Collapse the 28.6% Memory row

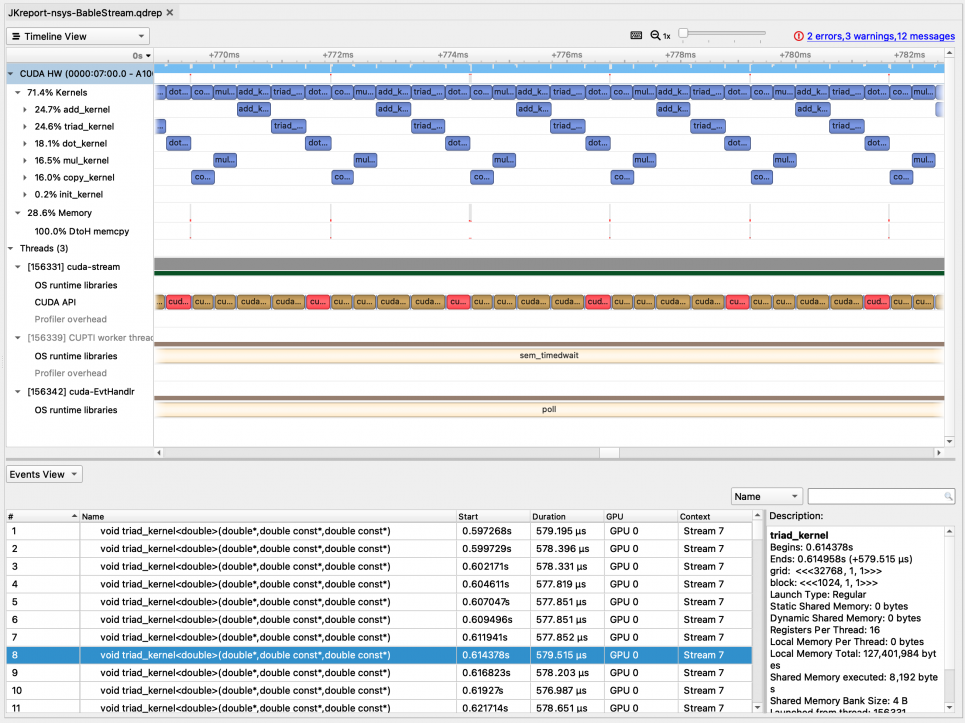tap(19, 213)
